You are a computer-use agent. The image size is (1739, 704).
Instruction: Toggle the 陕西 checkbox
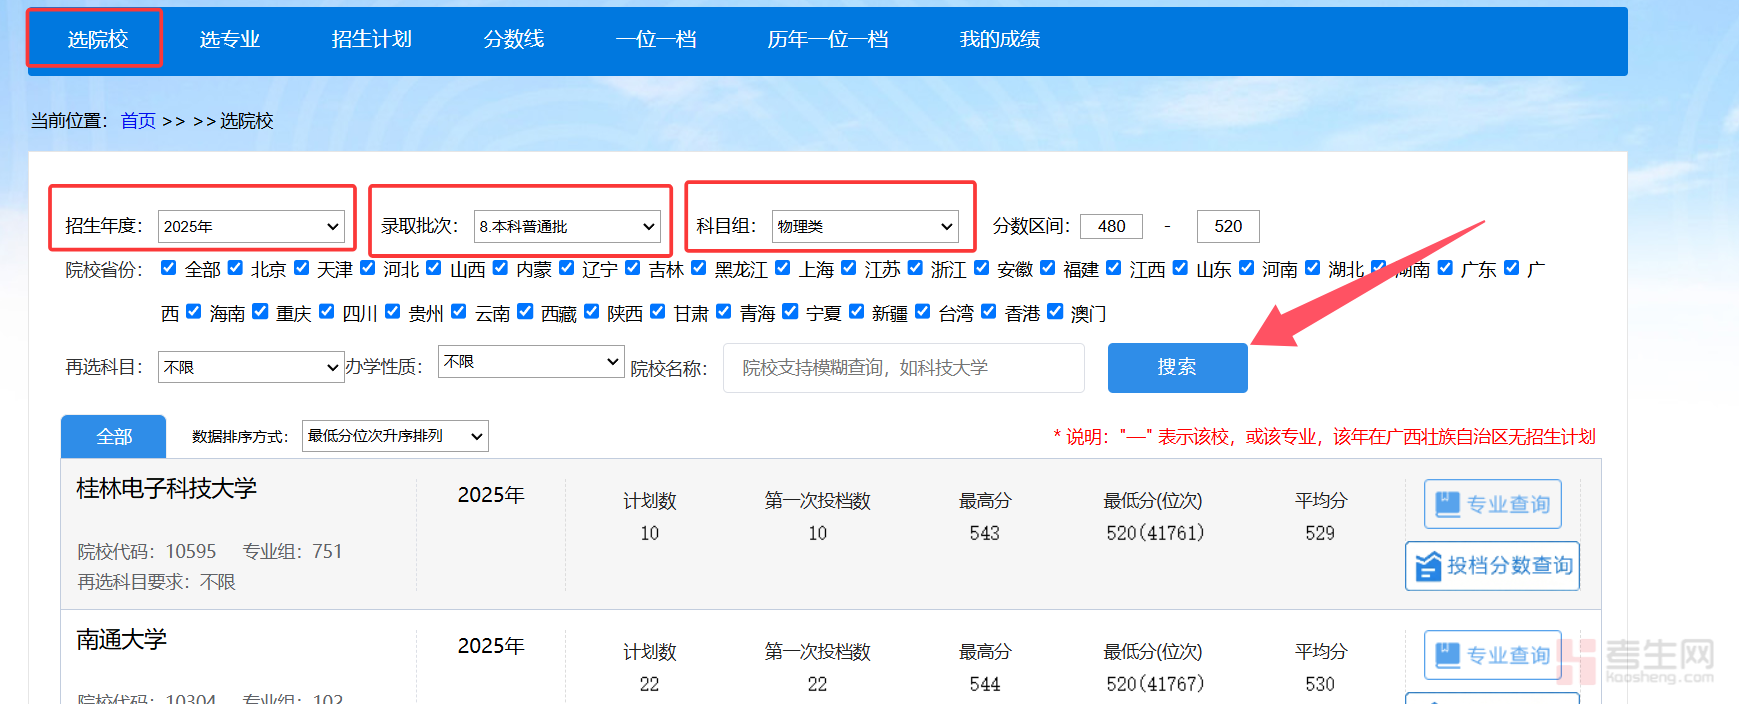point(591,311)
